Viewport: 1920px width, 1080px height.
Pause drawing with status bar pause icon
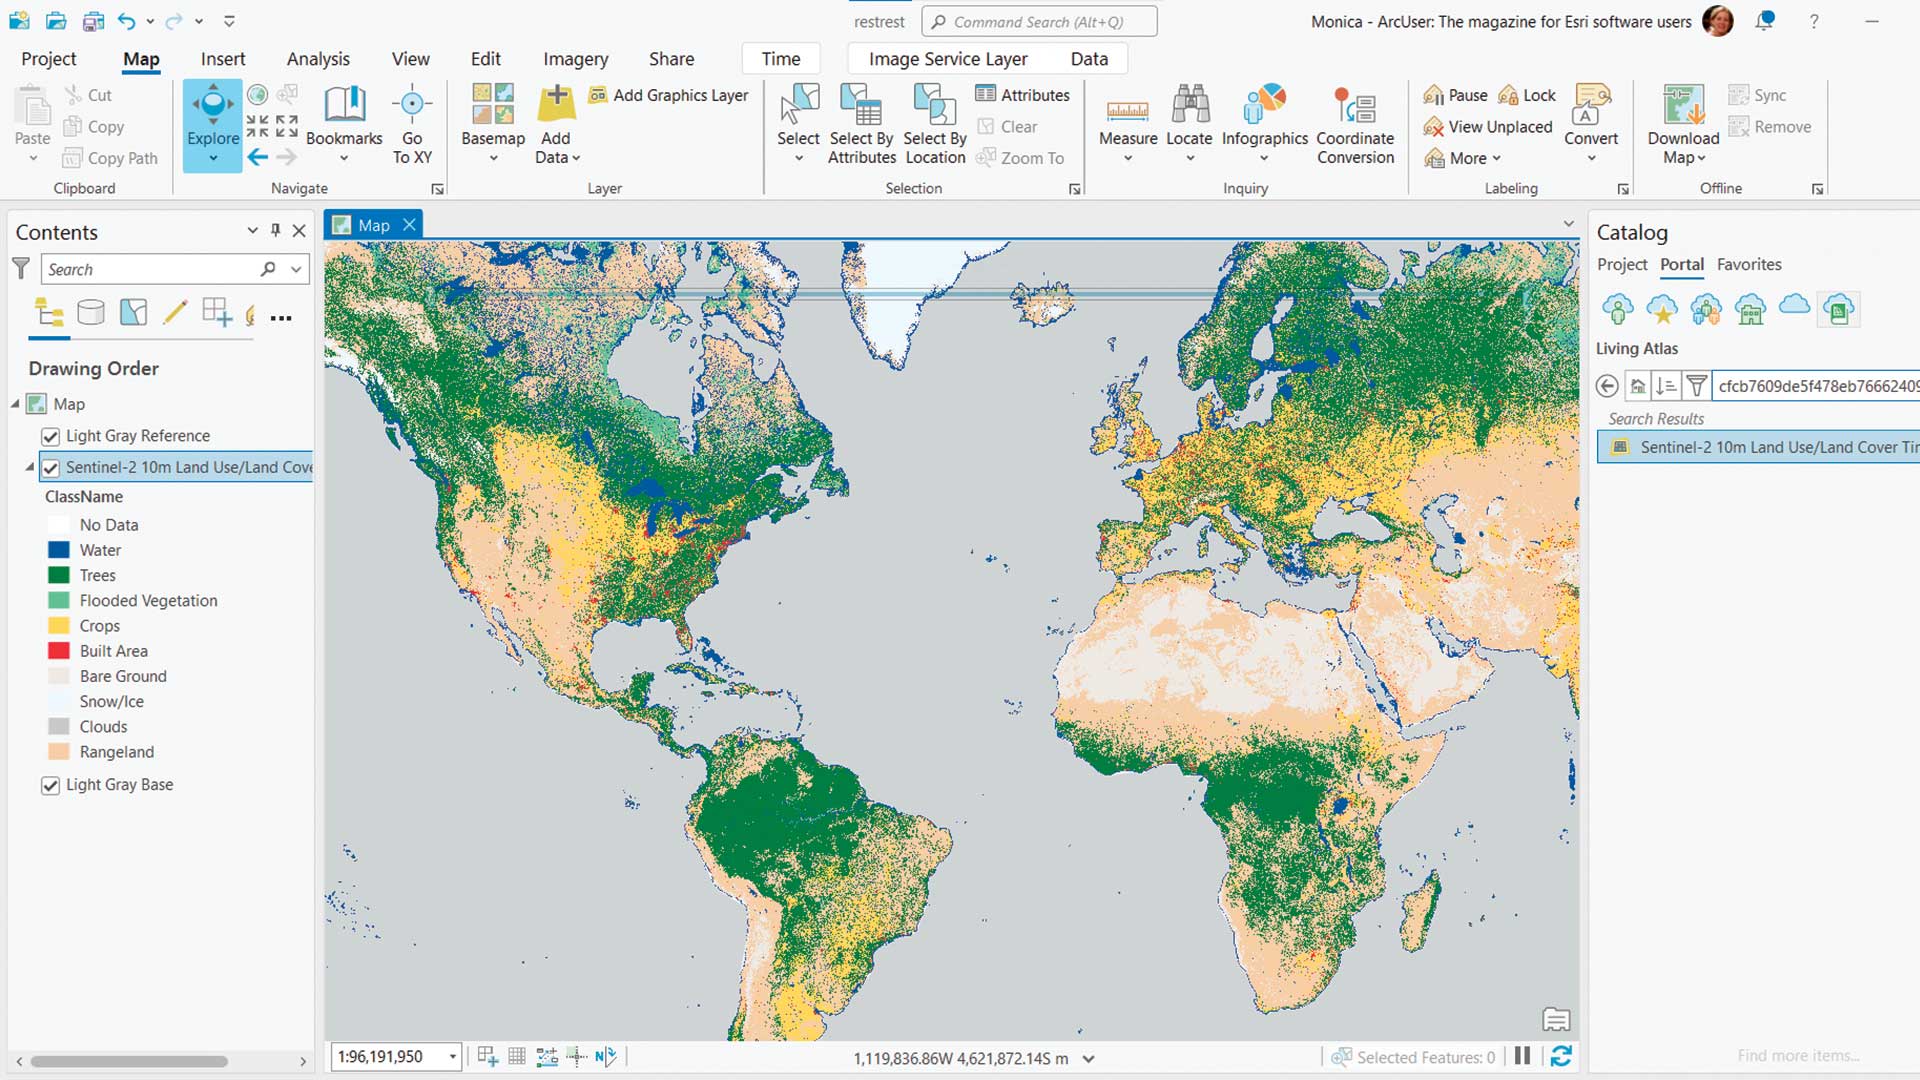coord(1522,1056)
